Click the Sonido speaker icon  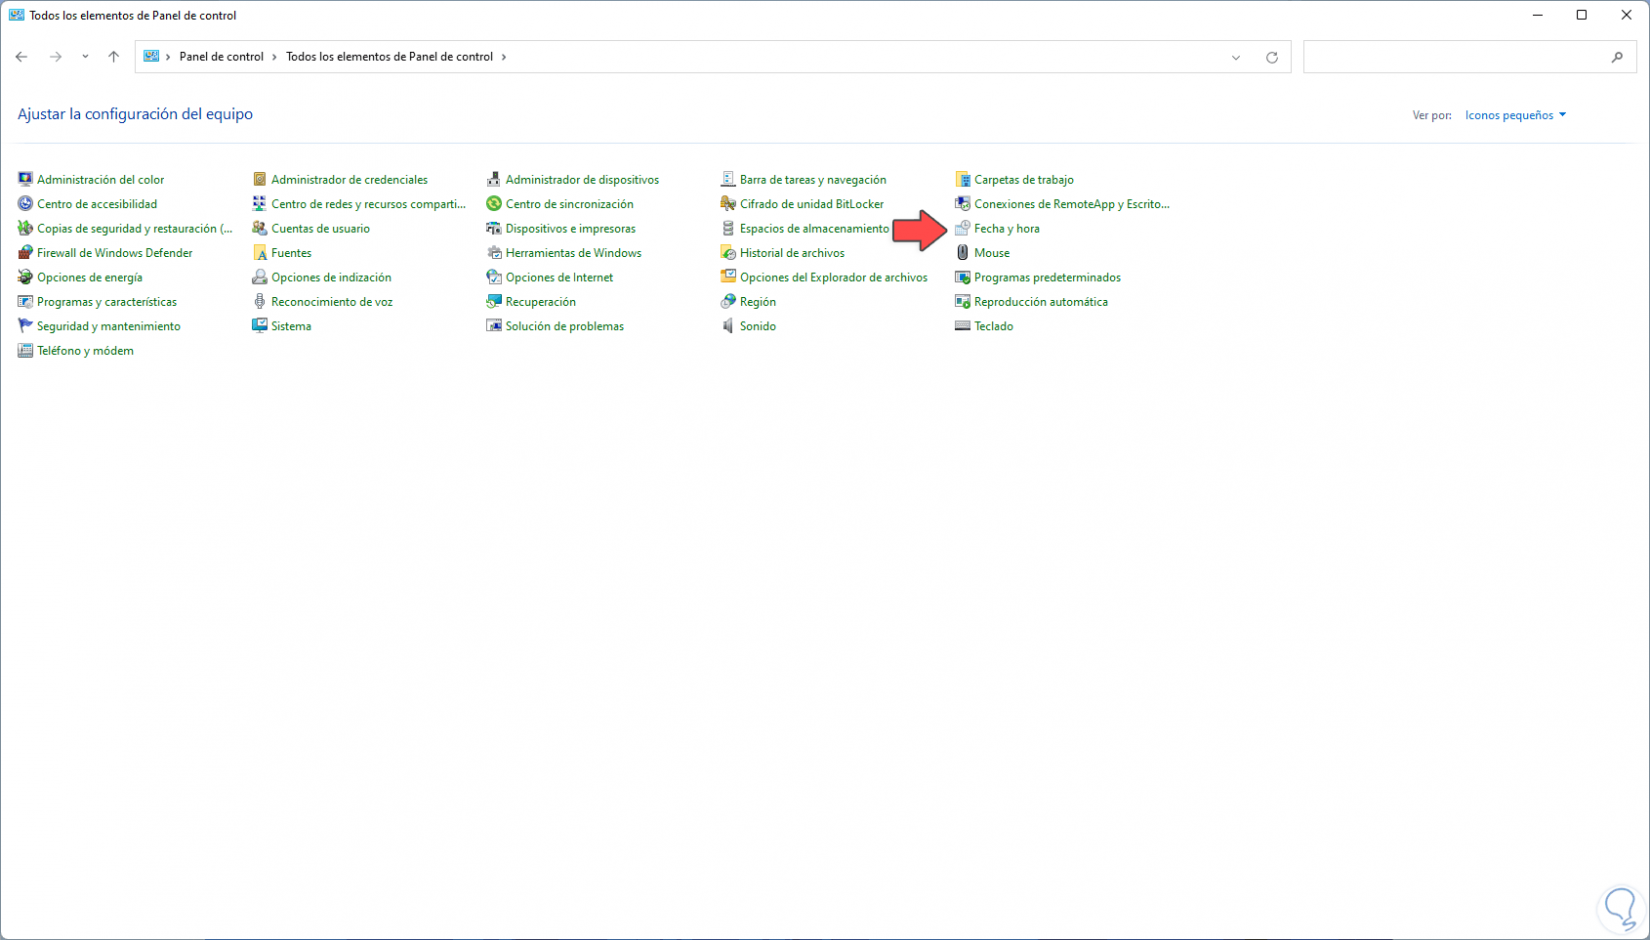click(728, 326)
